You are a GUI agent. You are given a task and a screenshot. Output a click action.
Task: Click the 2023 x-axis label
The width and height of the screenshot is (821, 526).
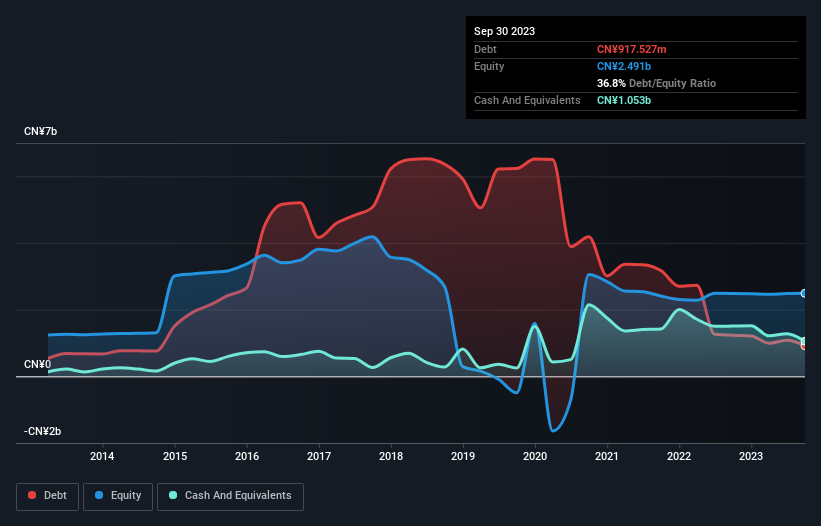coord(751,456)
